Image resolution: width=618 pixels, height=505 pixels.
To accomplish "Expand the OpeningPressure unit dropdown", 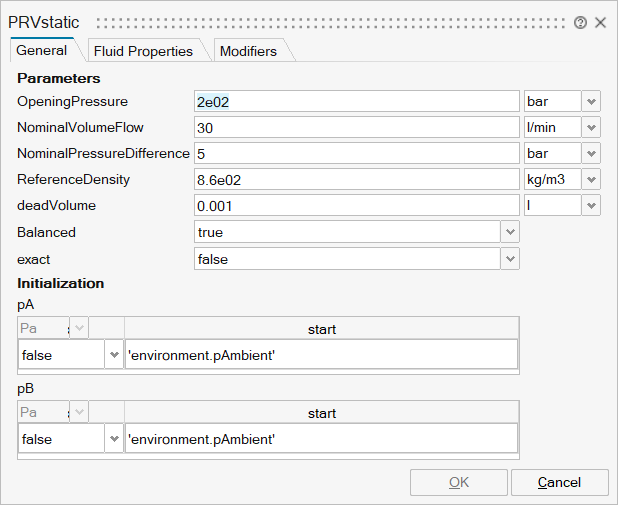I will (x=591, y=102).
